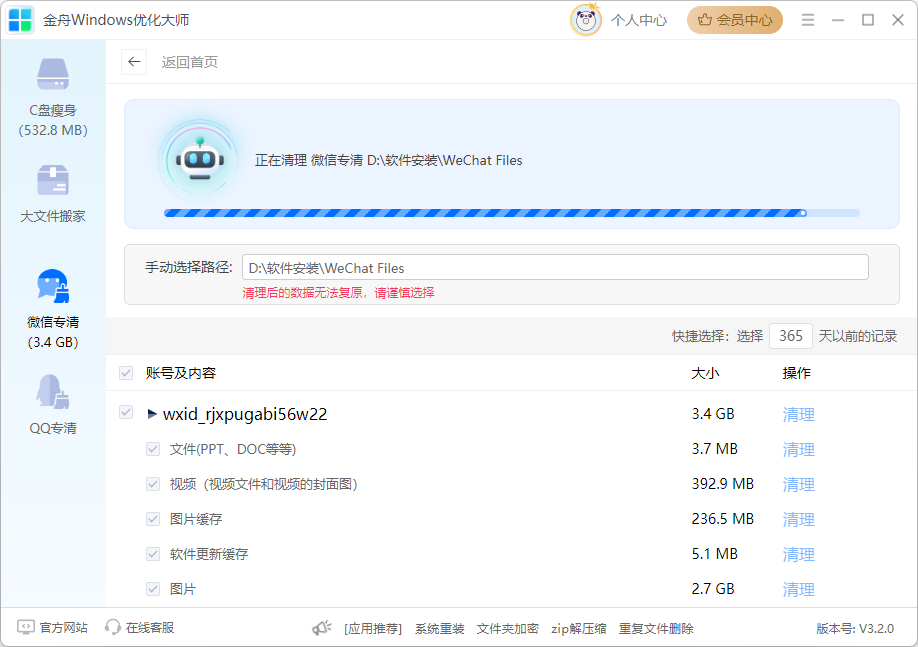Click the 操作 column header

point(796,373)
